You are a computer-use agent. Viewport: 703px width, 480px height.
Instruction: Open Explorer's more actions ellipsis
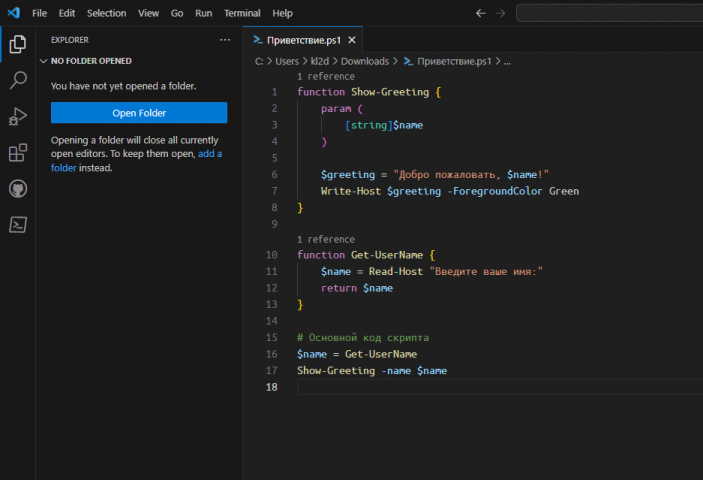(x=224, y=40)
